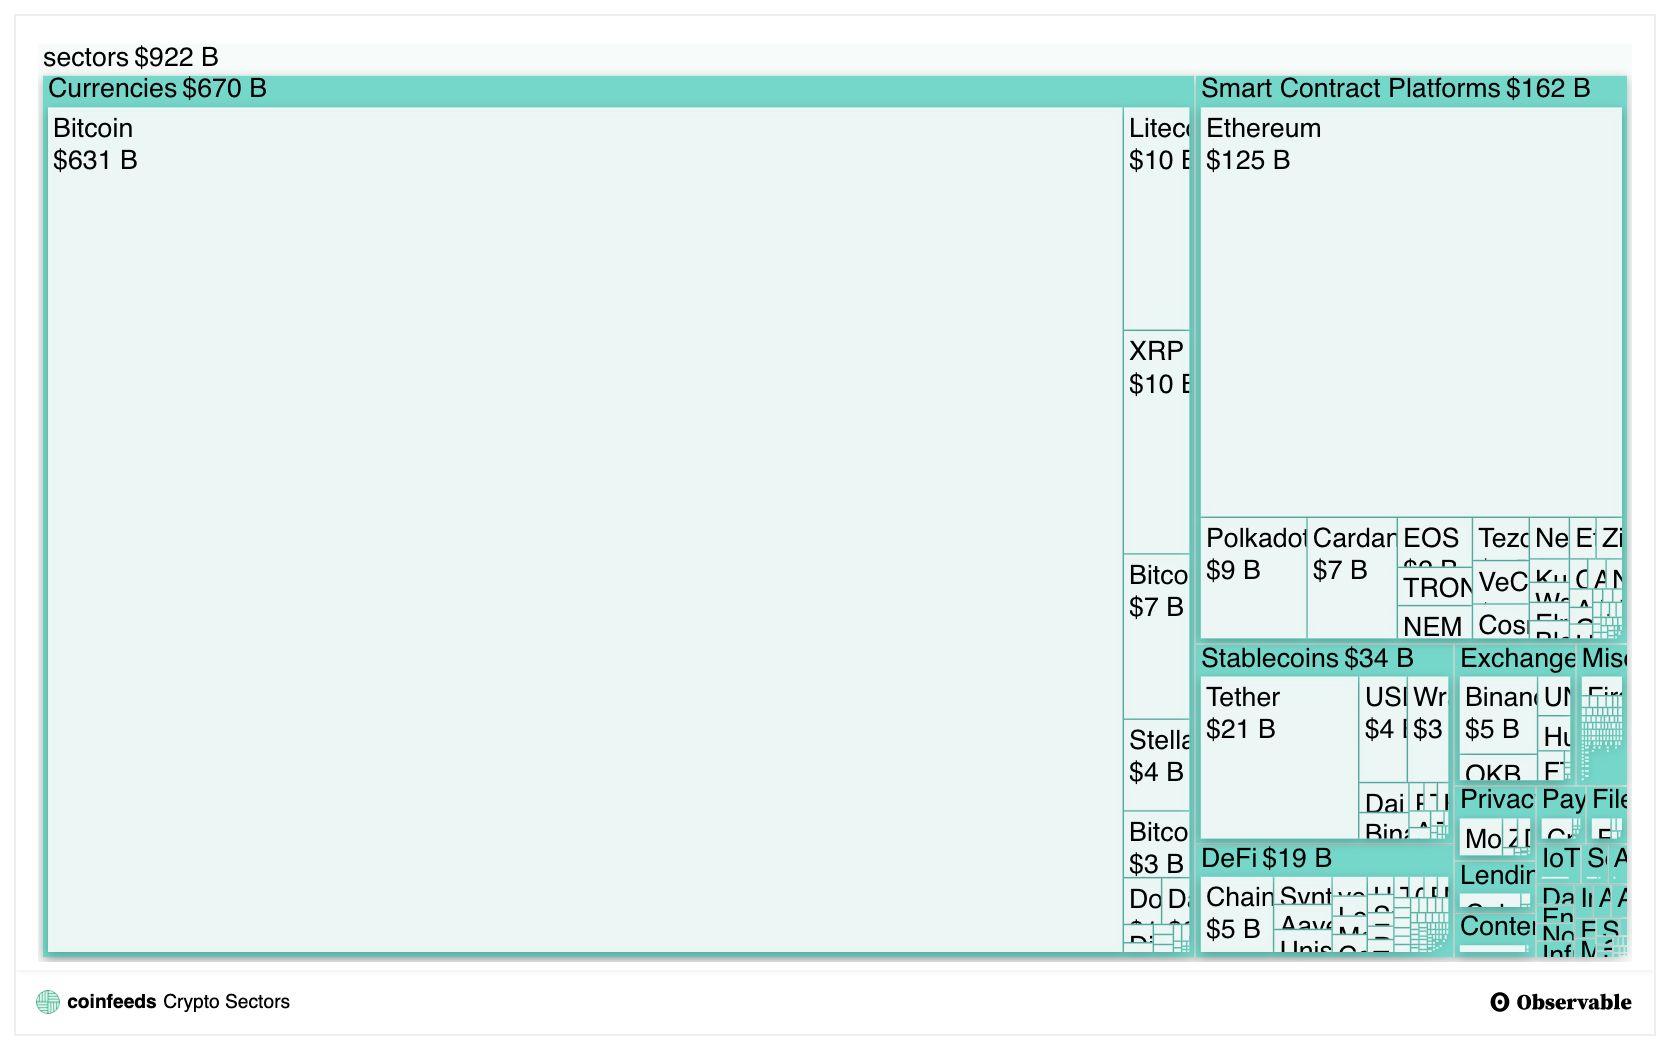
Task: Click the XRP $10 B cell
Action: (x=1157, y=442)
